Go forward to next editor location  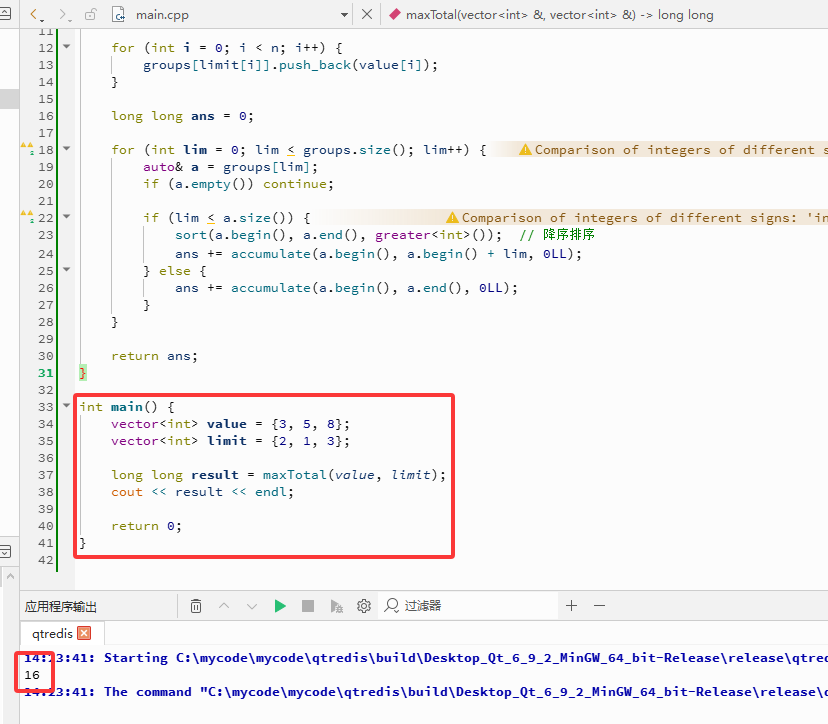pos(63,15)
